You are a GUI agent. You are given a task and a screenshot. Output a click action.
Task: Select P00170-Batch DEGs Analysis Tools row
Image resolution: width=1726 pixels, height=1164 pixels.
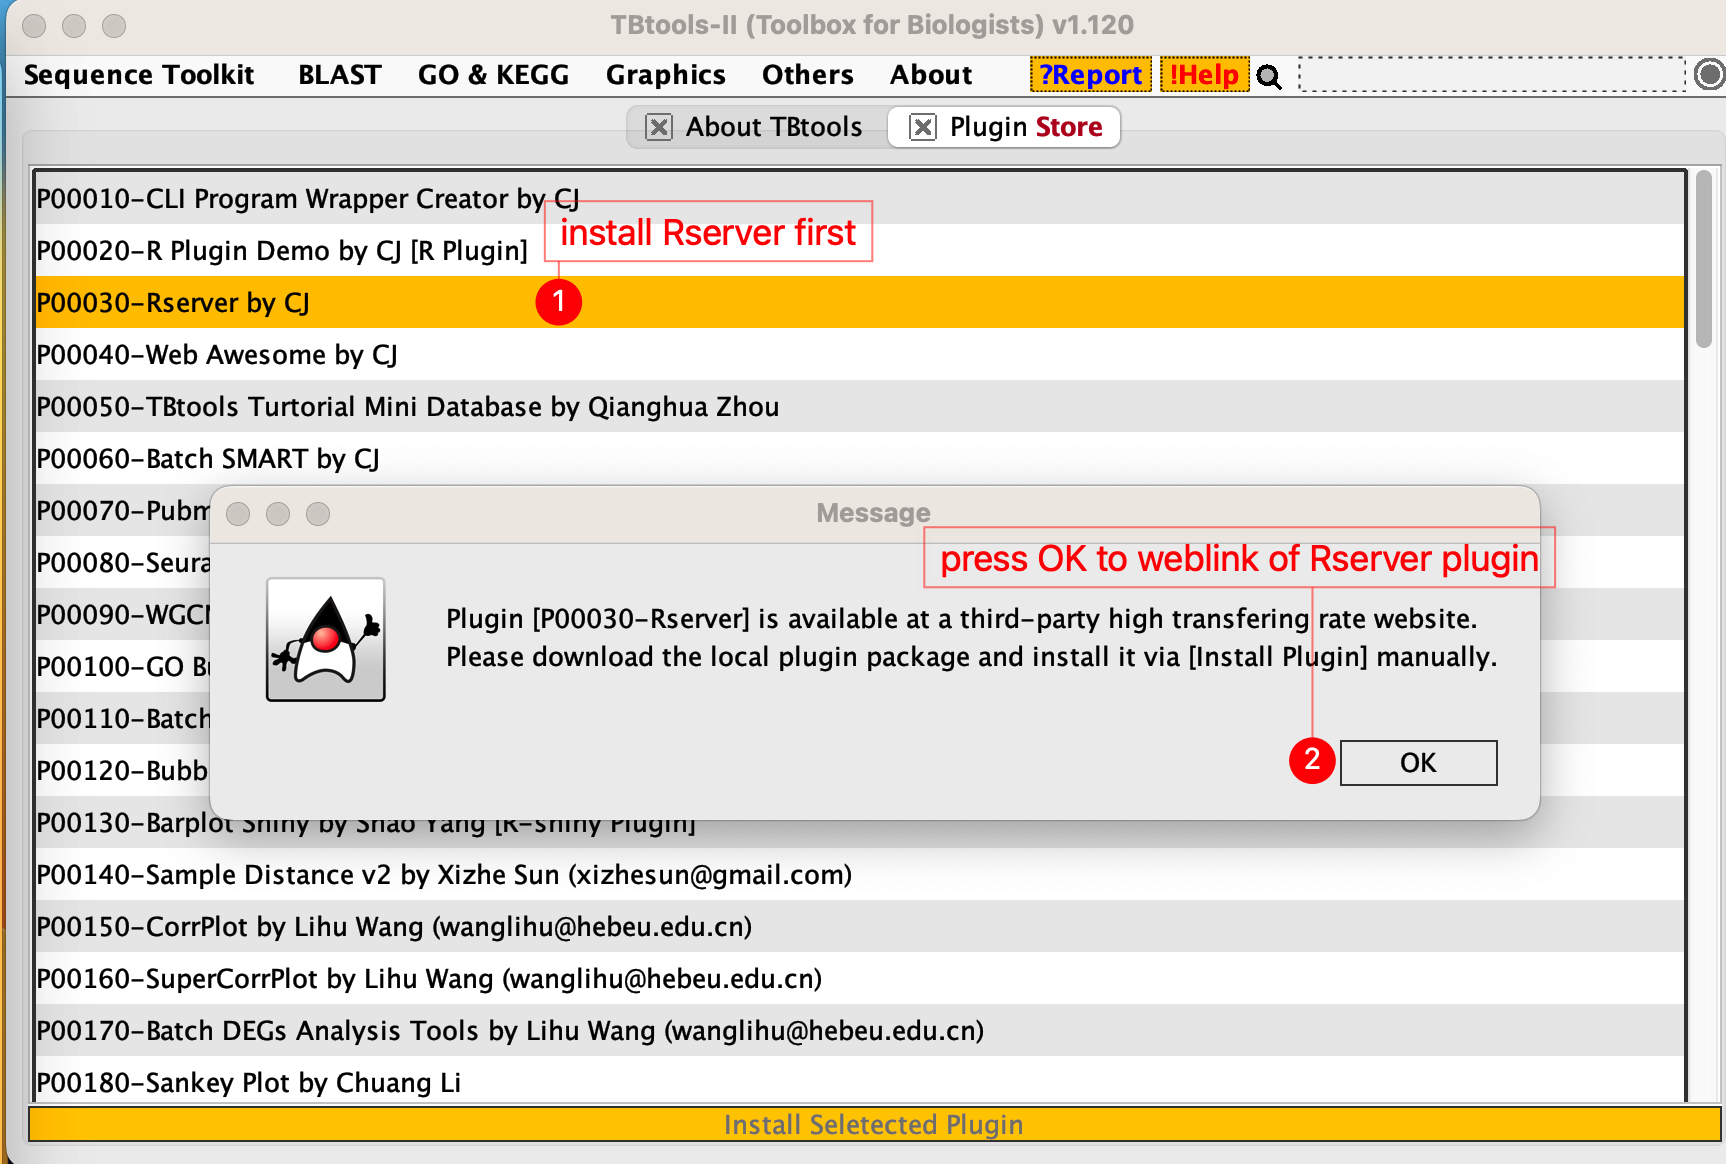[860, 1030]
